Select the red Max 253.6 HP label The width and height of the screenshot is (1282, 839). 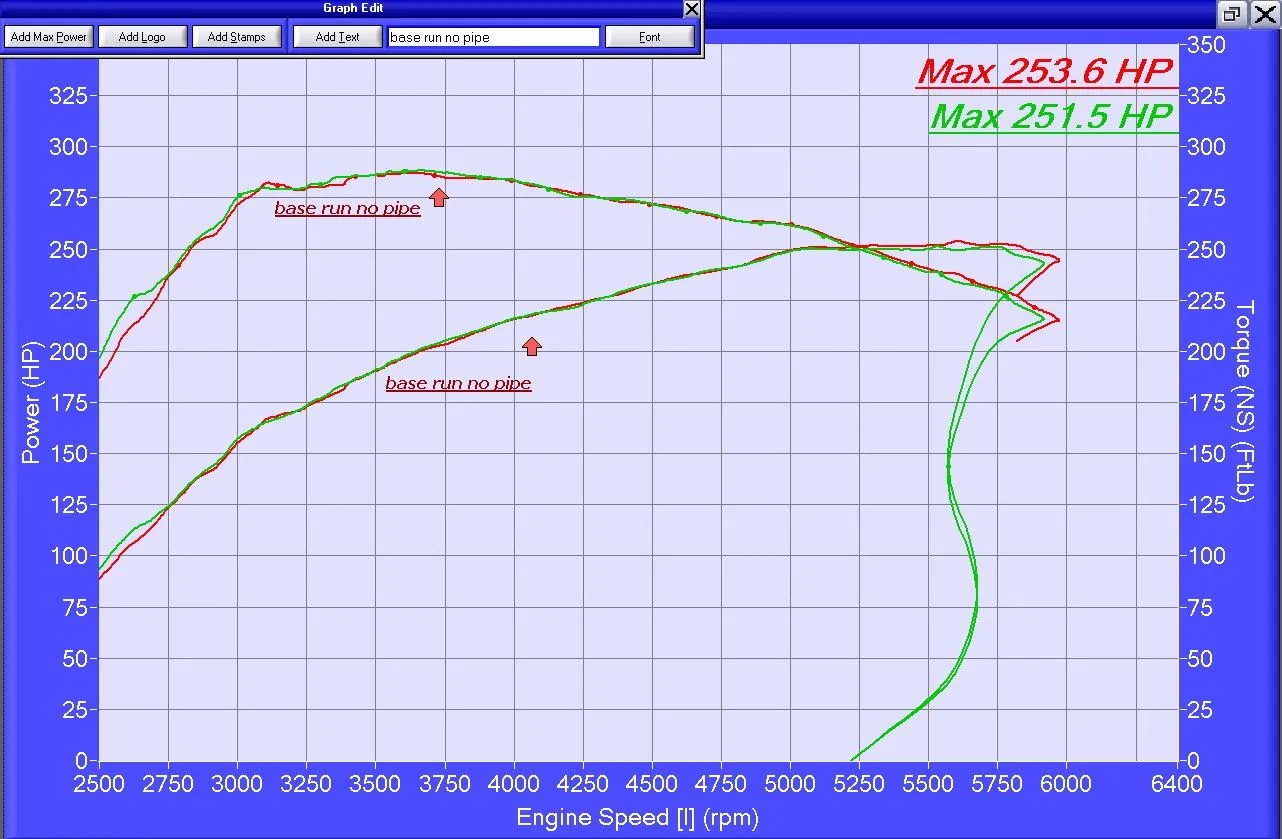[1044, 72]
